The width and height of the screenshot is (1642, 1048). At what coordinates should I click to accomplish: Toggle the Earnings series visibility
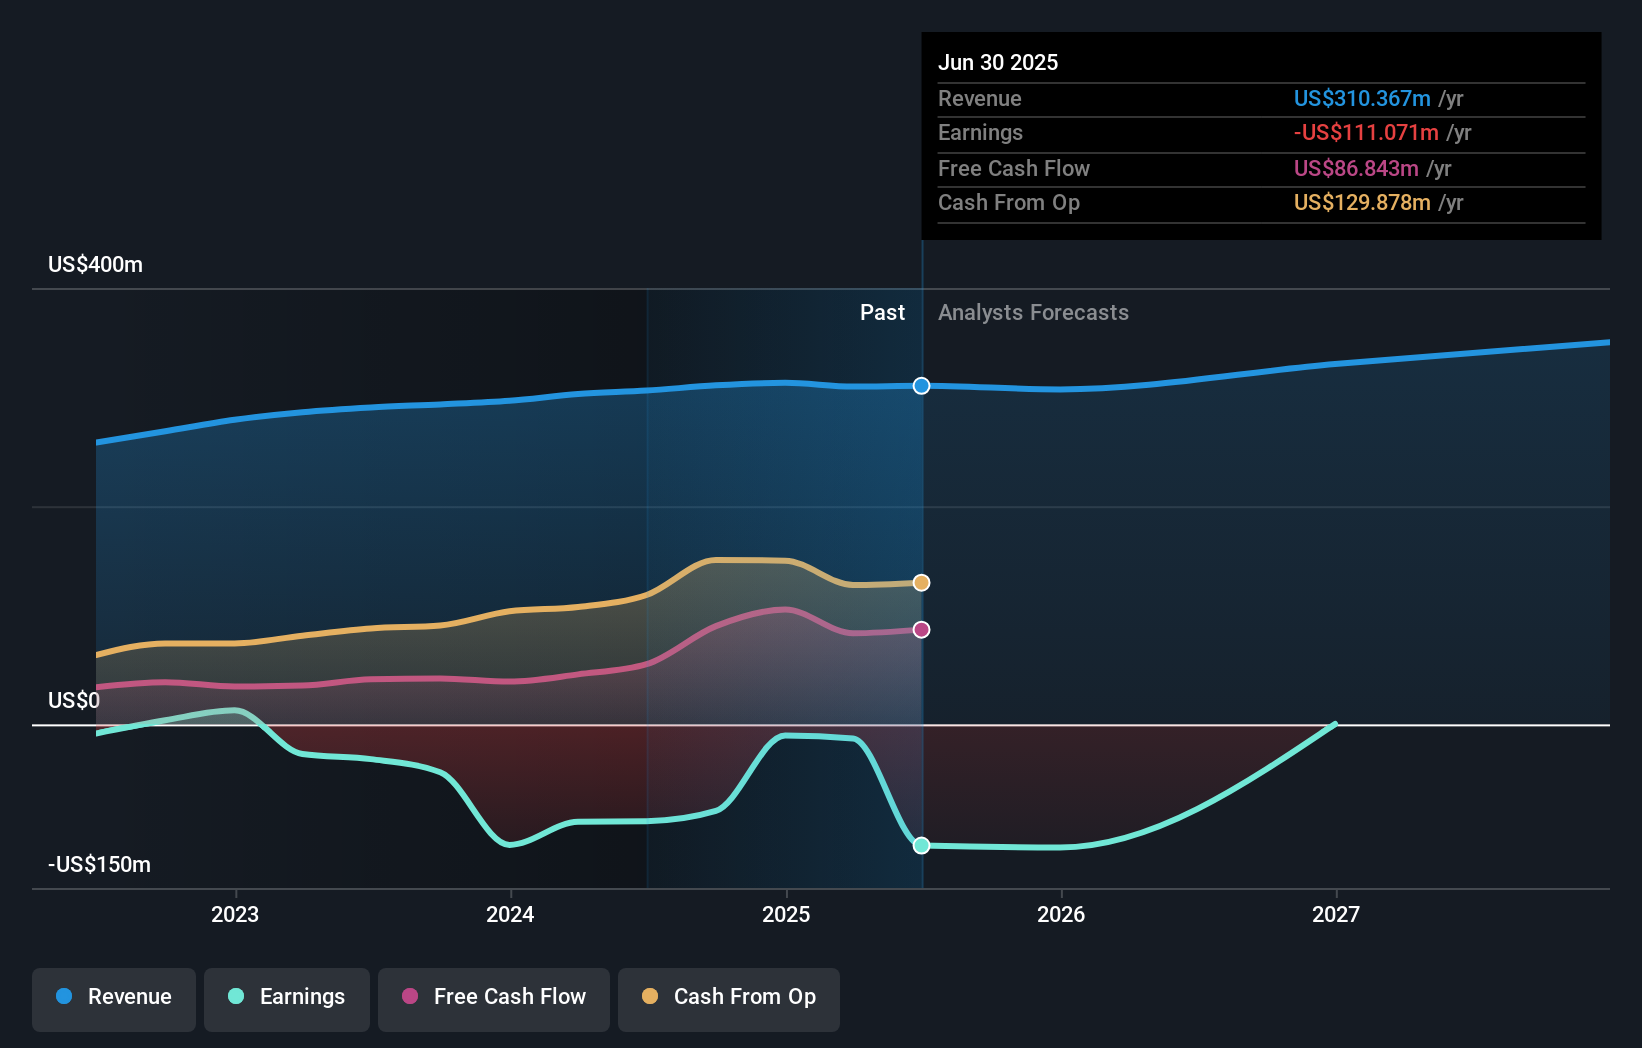coord(287,997)
